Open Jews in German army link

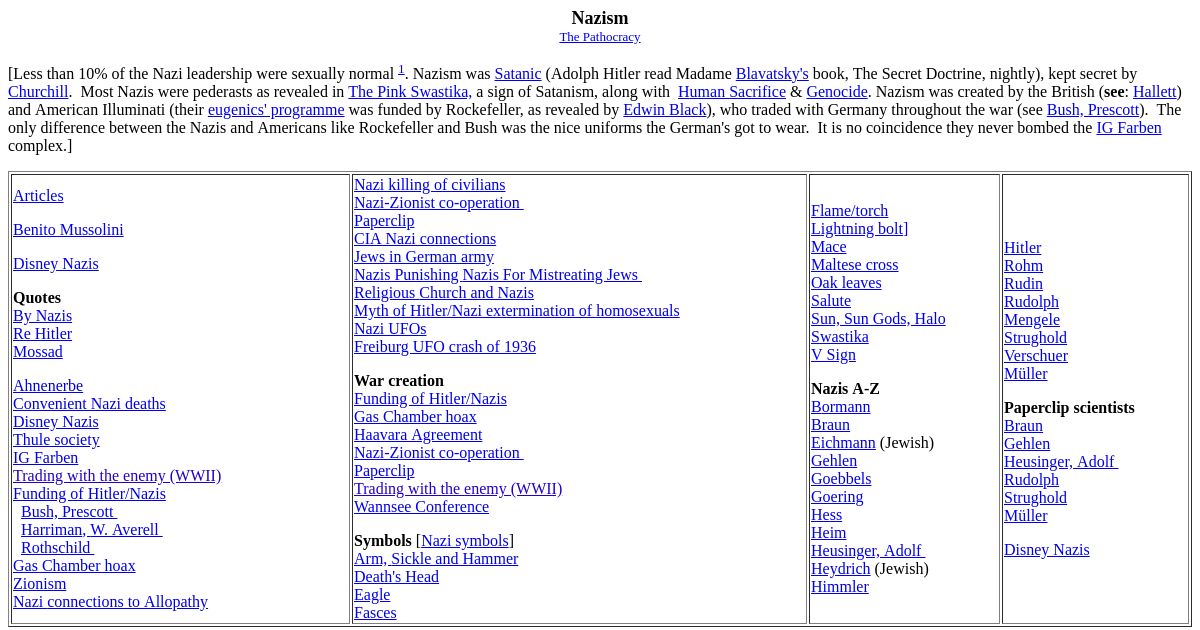(424, 257)
